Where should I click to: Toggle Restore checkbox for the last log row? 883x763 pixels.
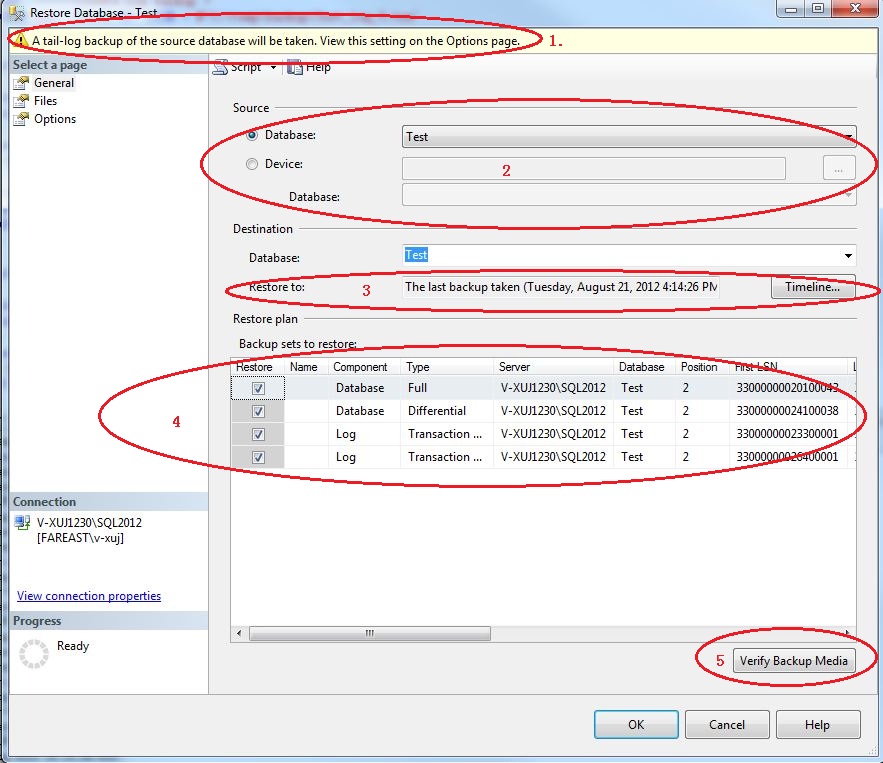point(258,457)
